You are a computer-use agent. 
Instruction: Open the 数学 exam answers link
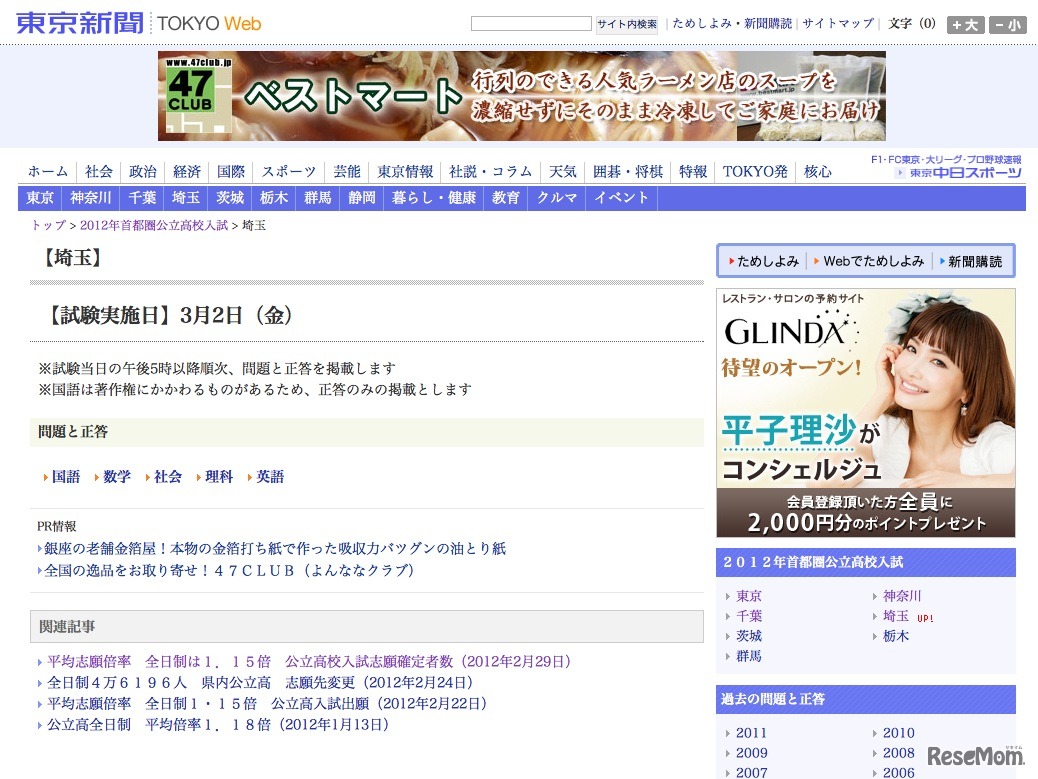116,477
